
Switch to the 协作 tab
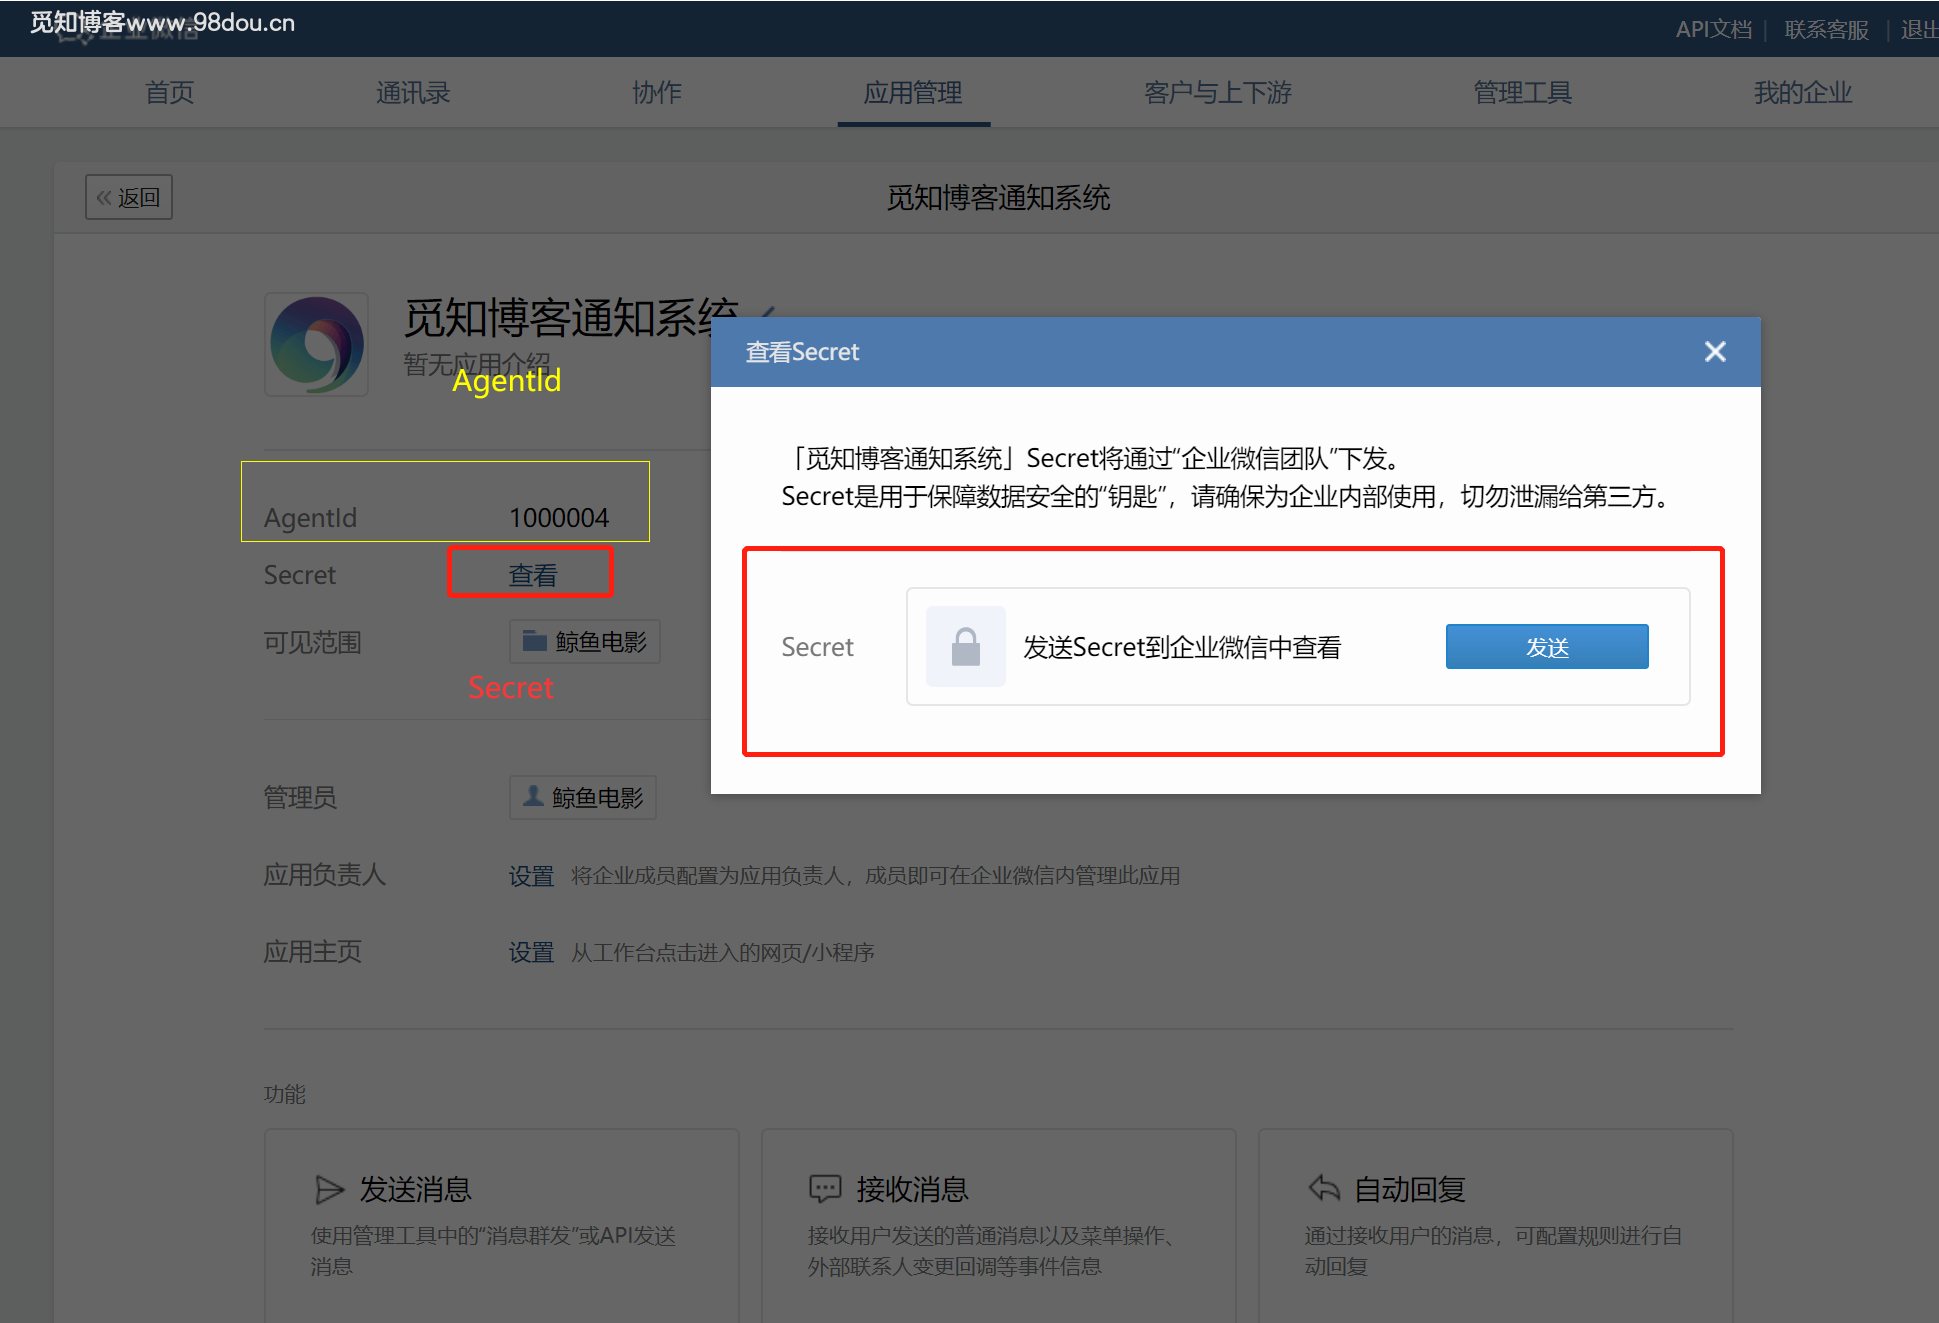pyautogui.click(x=657, y=92)
